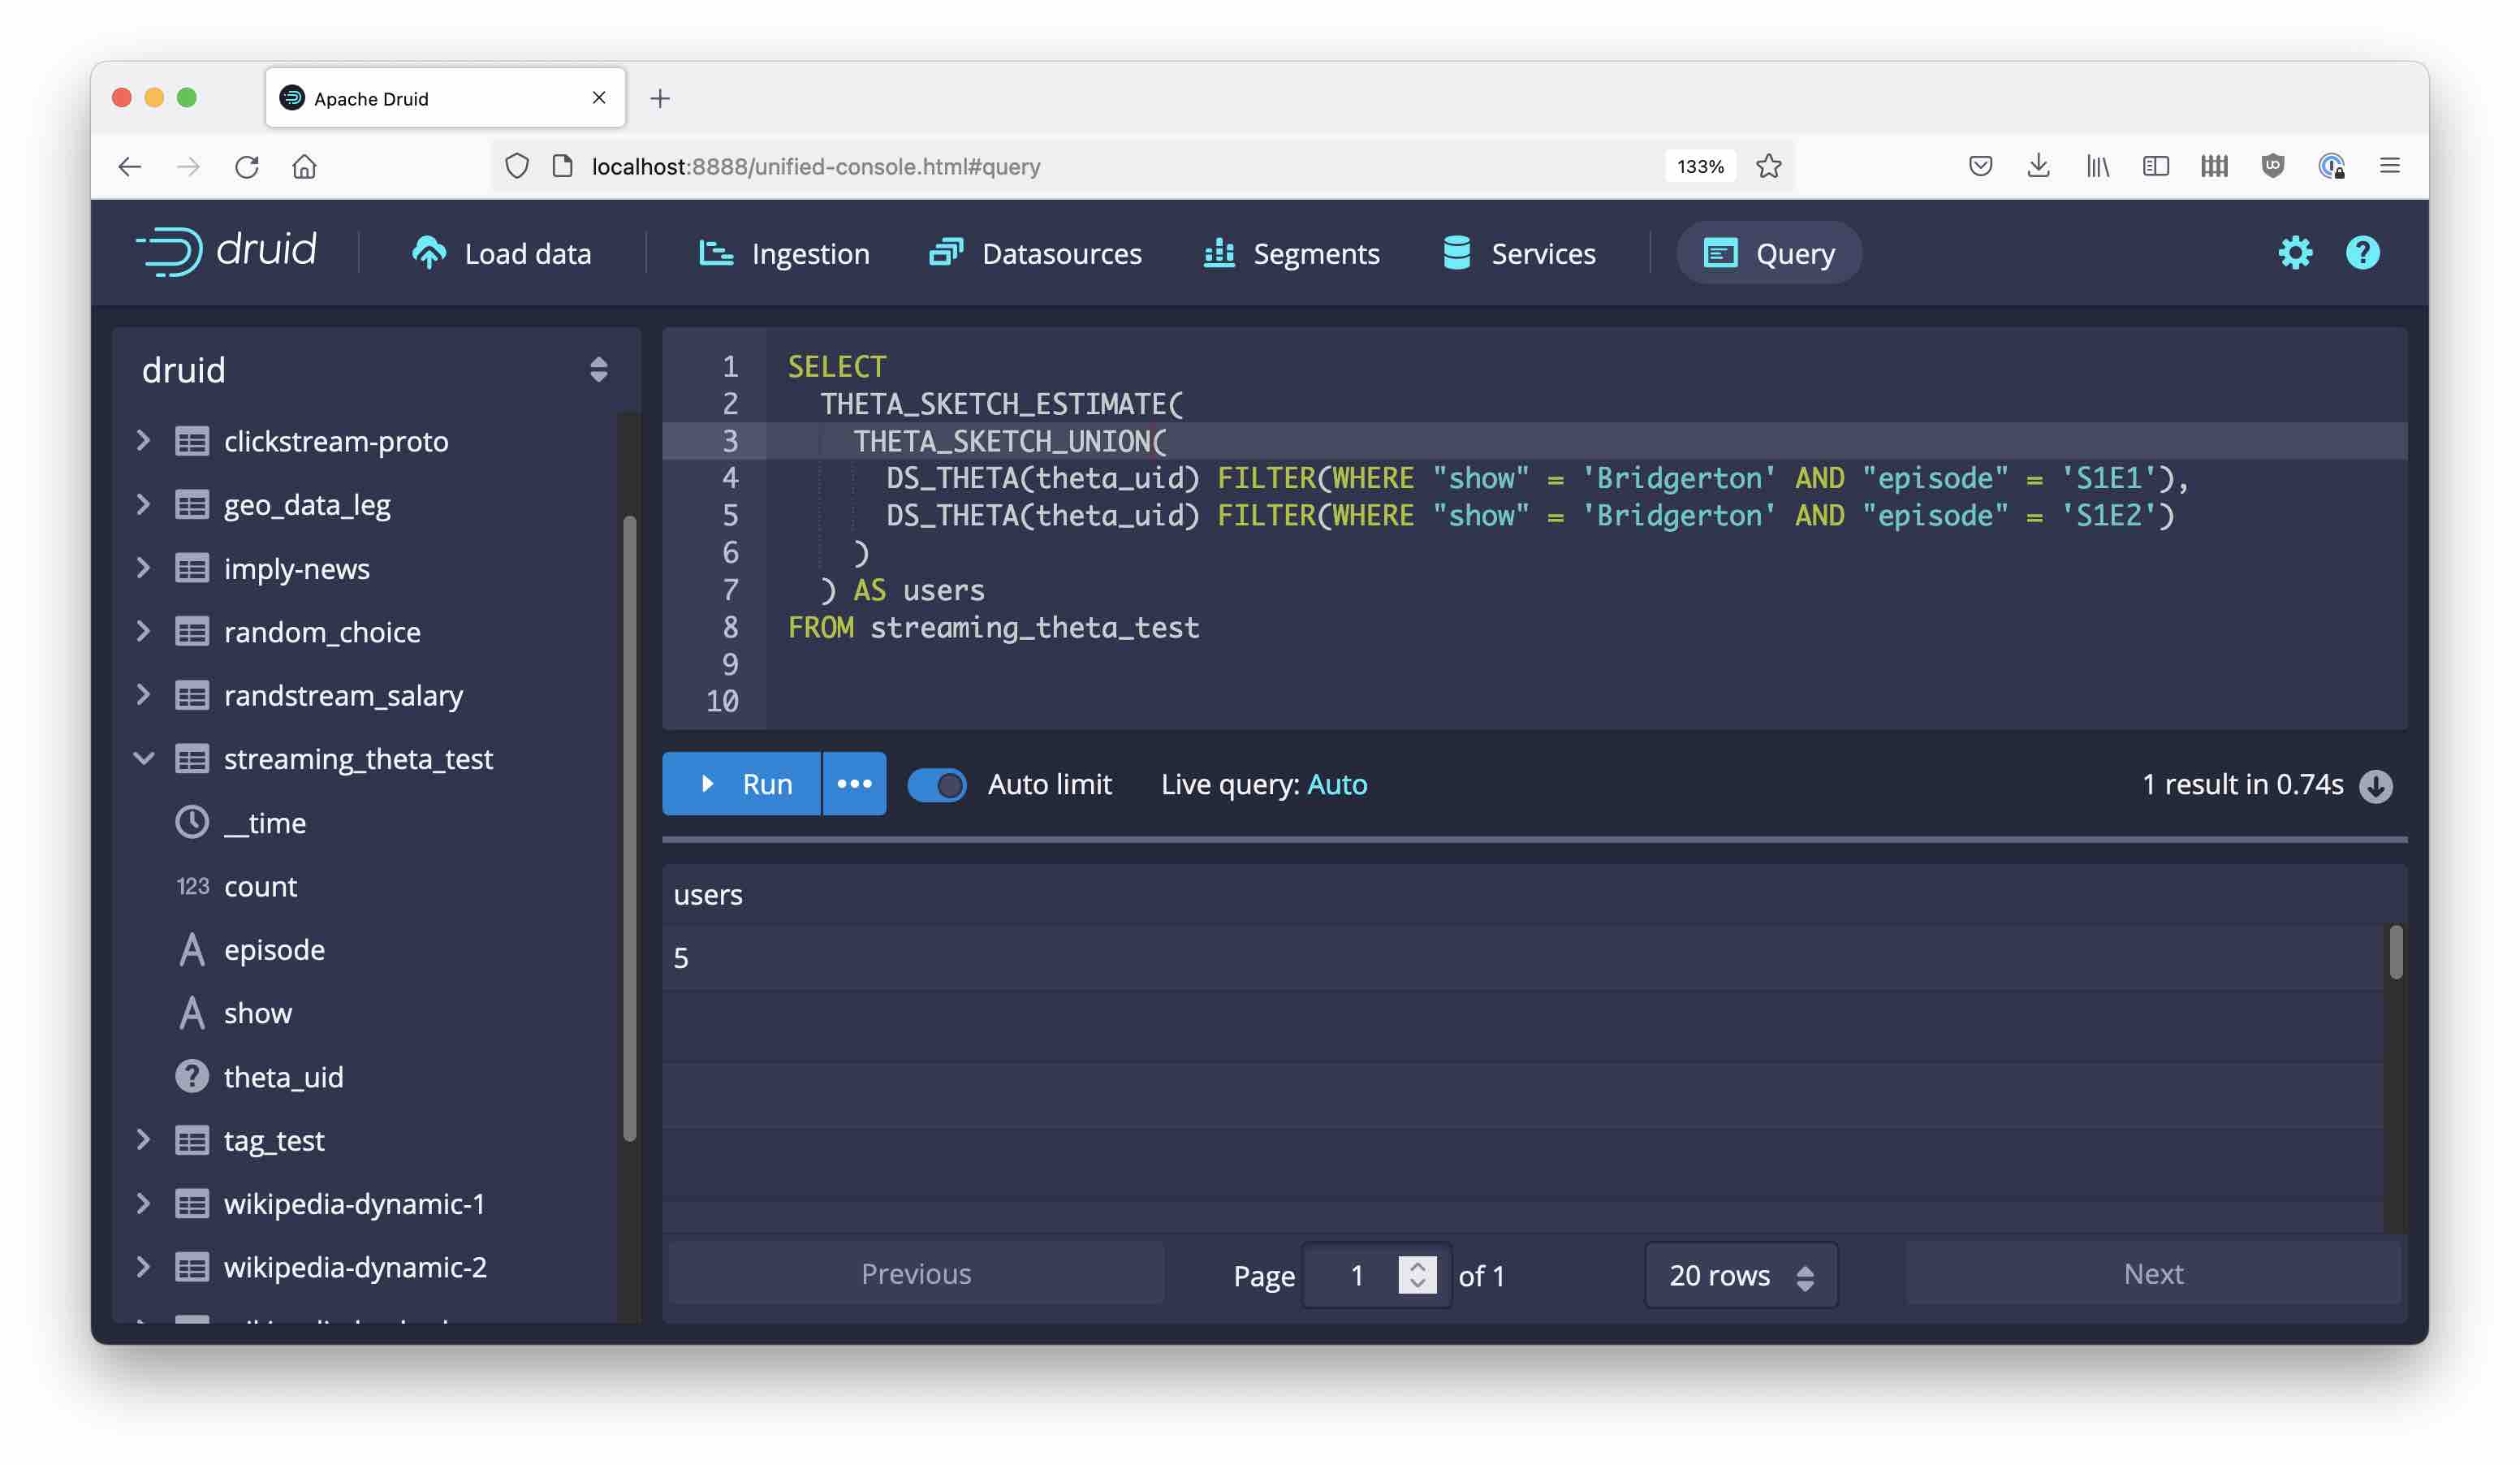Open the Segments view

tap(1291, 254)
